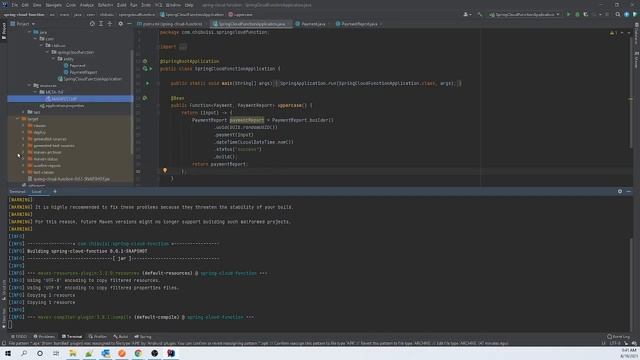
Task: Run with coverage icon in toolbar
Action: (586, 14)
